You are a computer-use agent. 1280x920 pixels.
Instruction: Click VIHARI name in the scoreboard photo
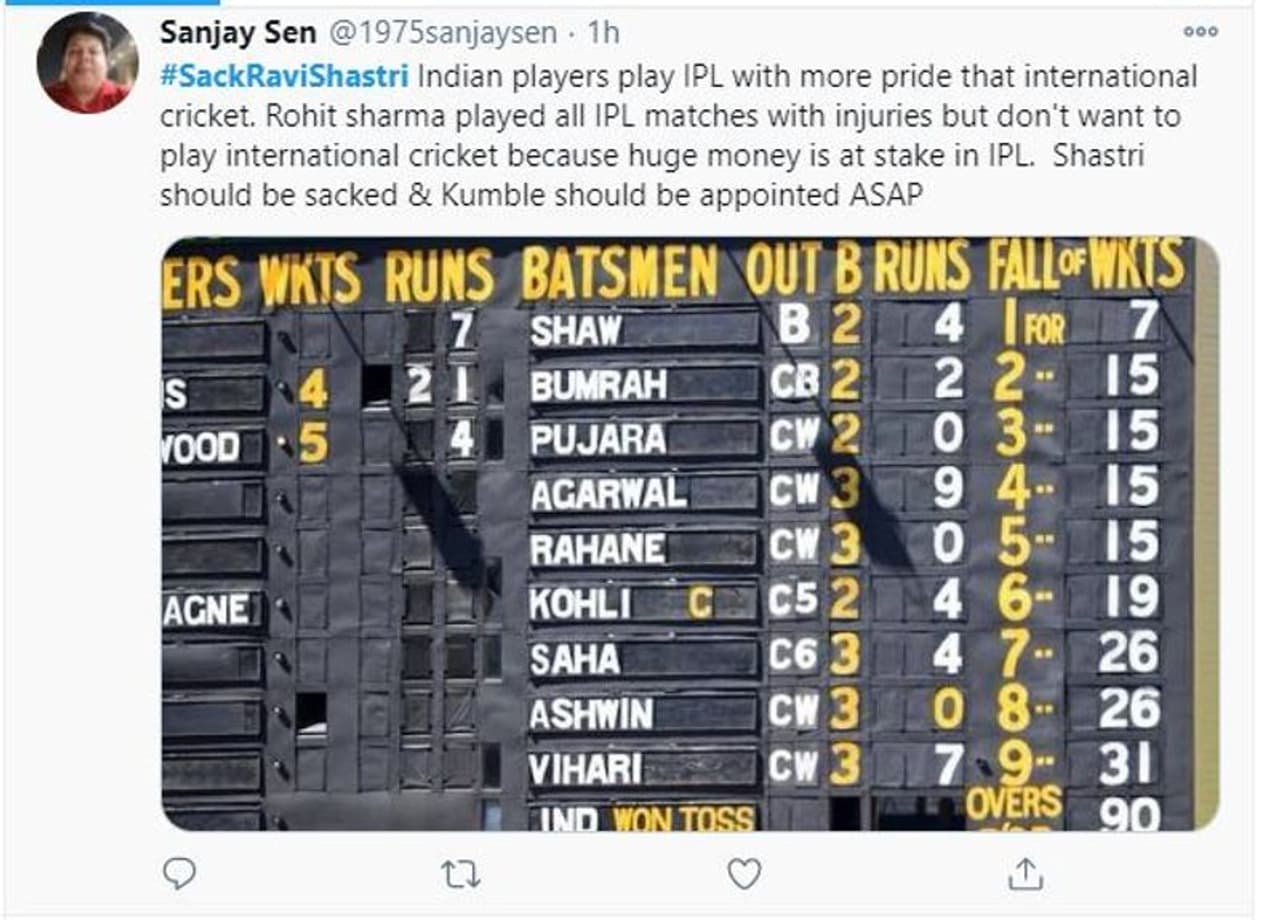[585, 768]
